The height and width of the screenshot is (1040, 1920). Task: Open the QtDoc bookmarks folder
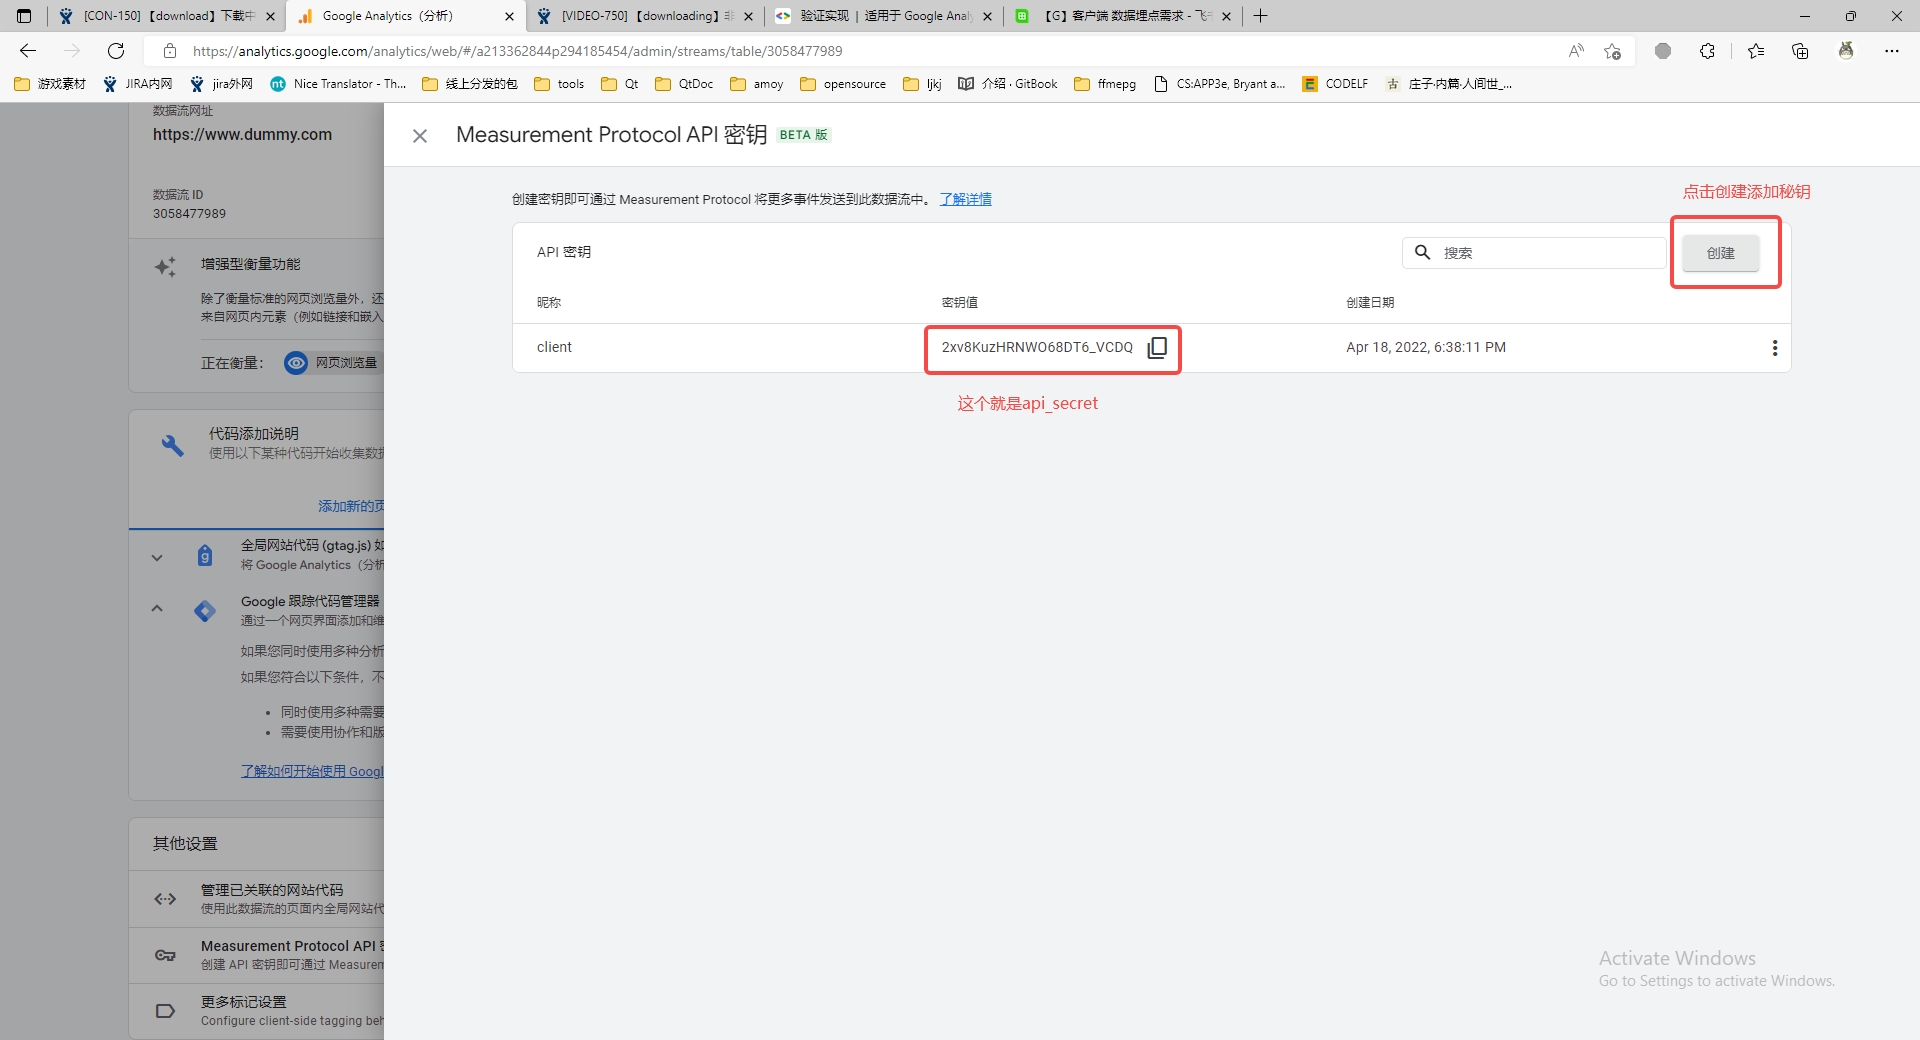coord(684,84)
